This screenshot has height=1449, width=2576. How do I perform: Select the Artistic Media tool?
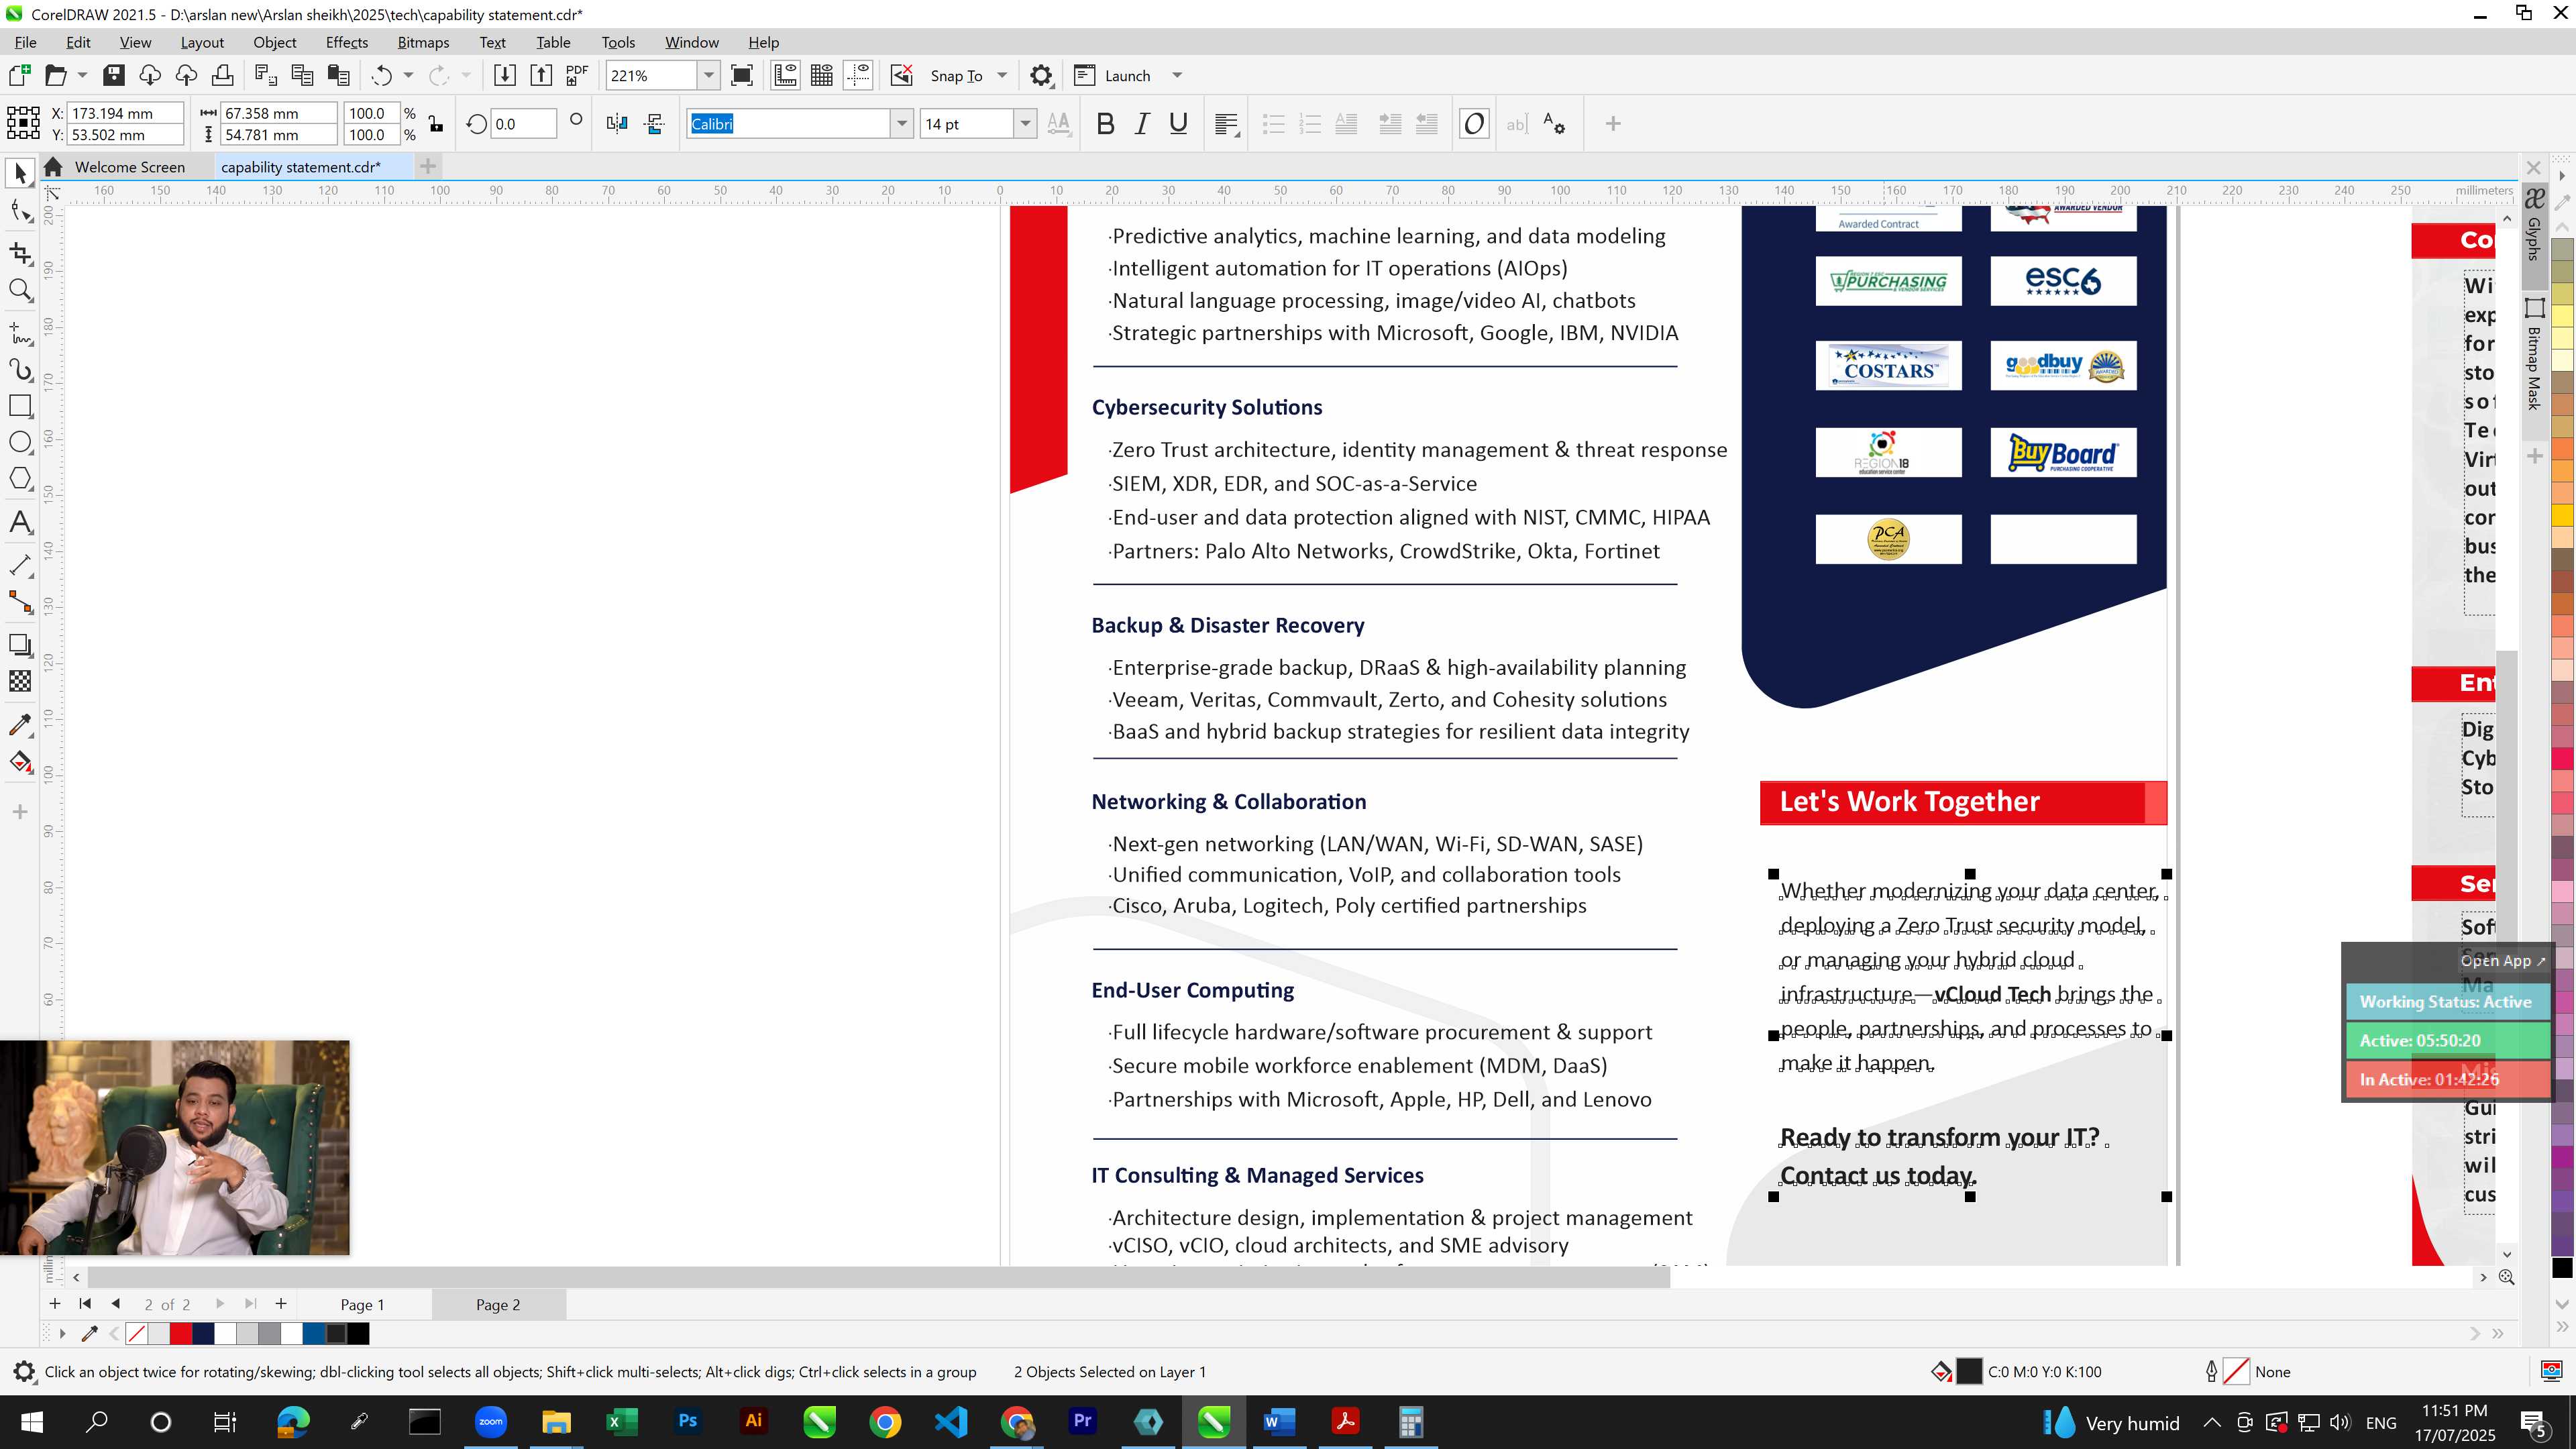20,370
